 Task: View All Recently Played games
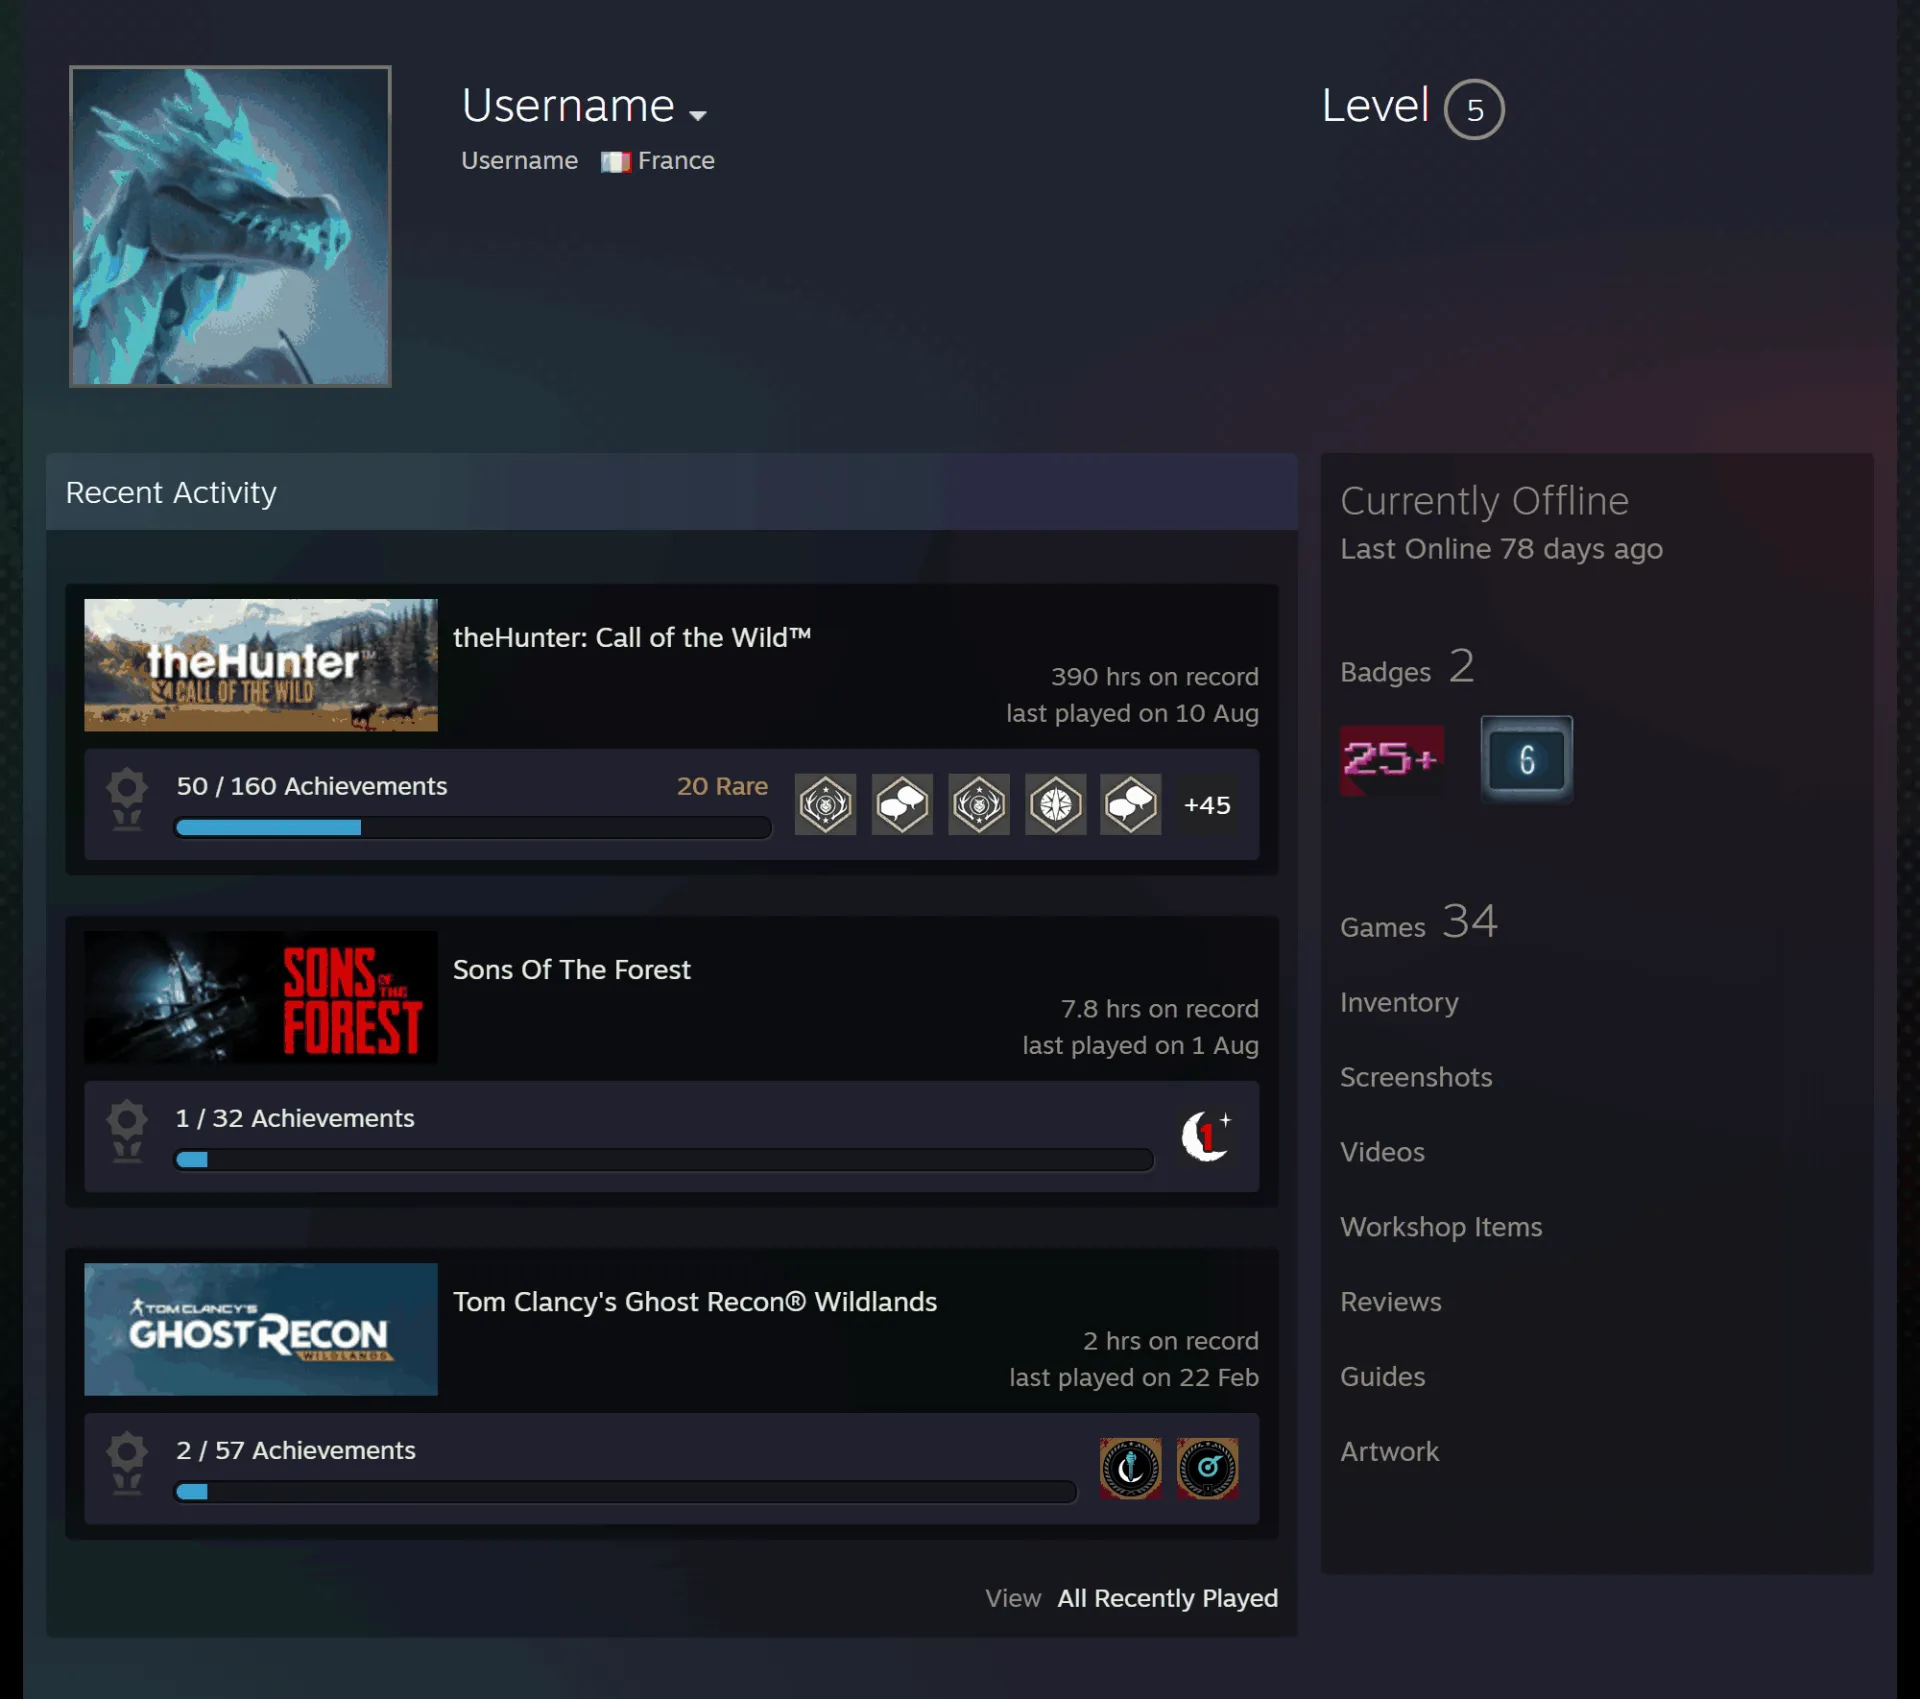click(1168, 1598)
